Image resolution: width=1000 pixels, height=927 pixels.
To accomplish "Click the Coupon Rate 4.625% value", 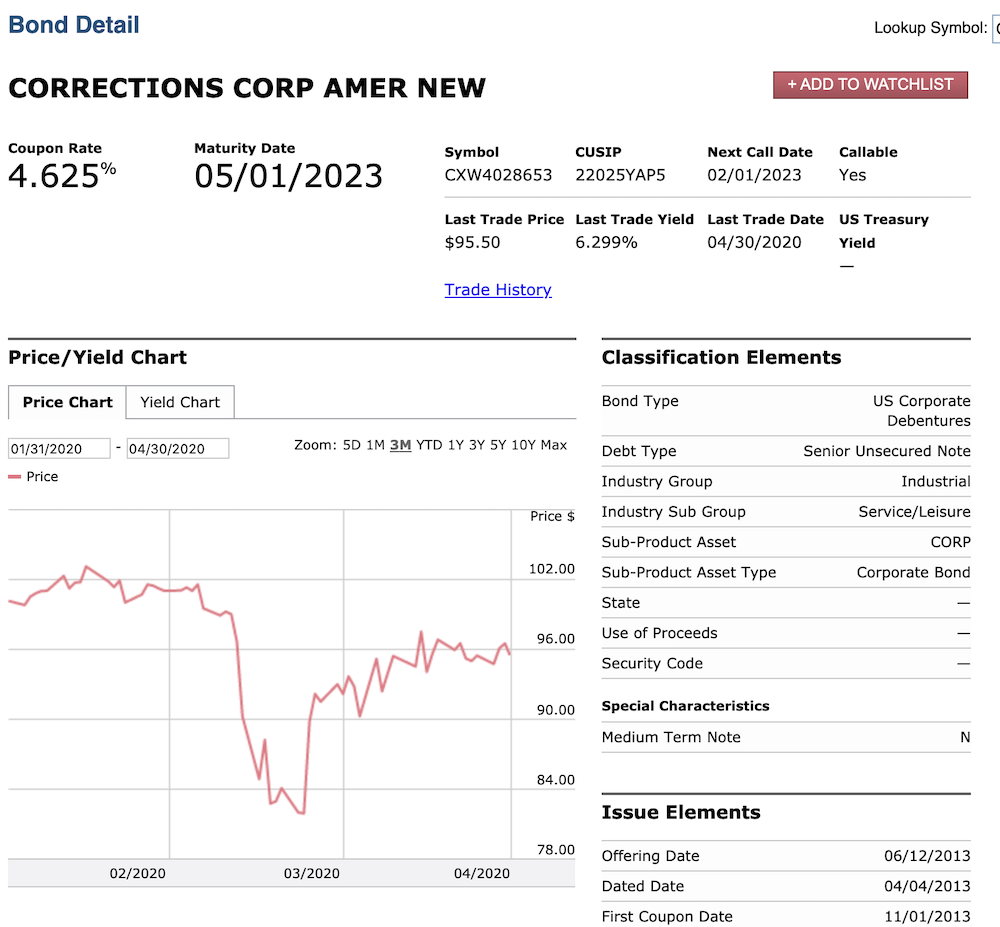I will point(62,176).
